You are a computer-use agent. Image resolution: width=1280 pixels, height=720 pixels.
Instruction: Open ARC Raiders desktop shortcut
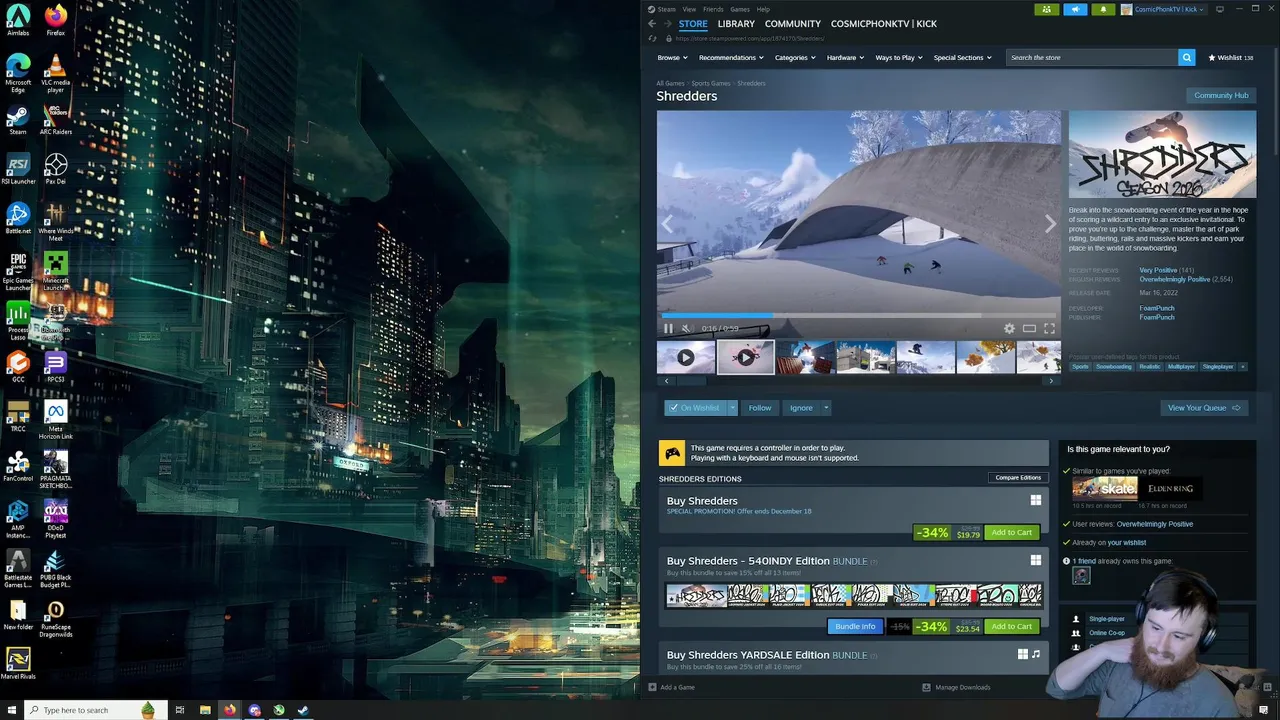pyautogui.click(x=56, y=118)
